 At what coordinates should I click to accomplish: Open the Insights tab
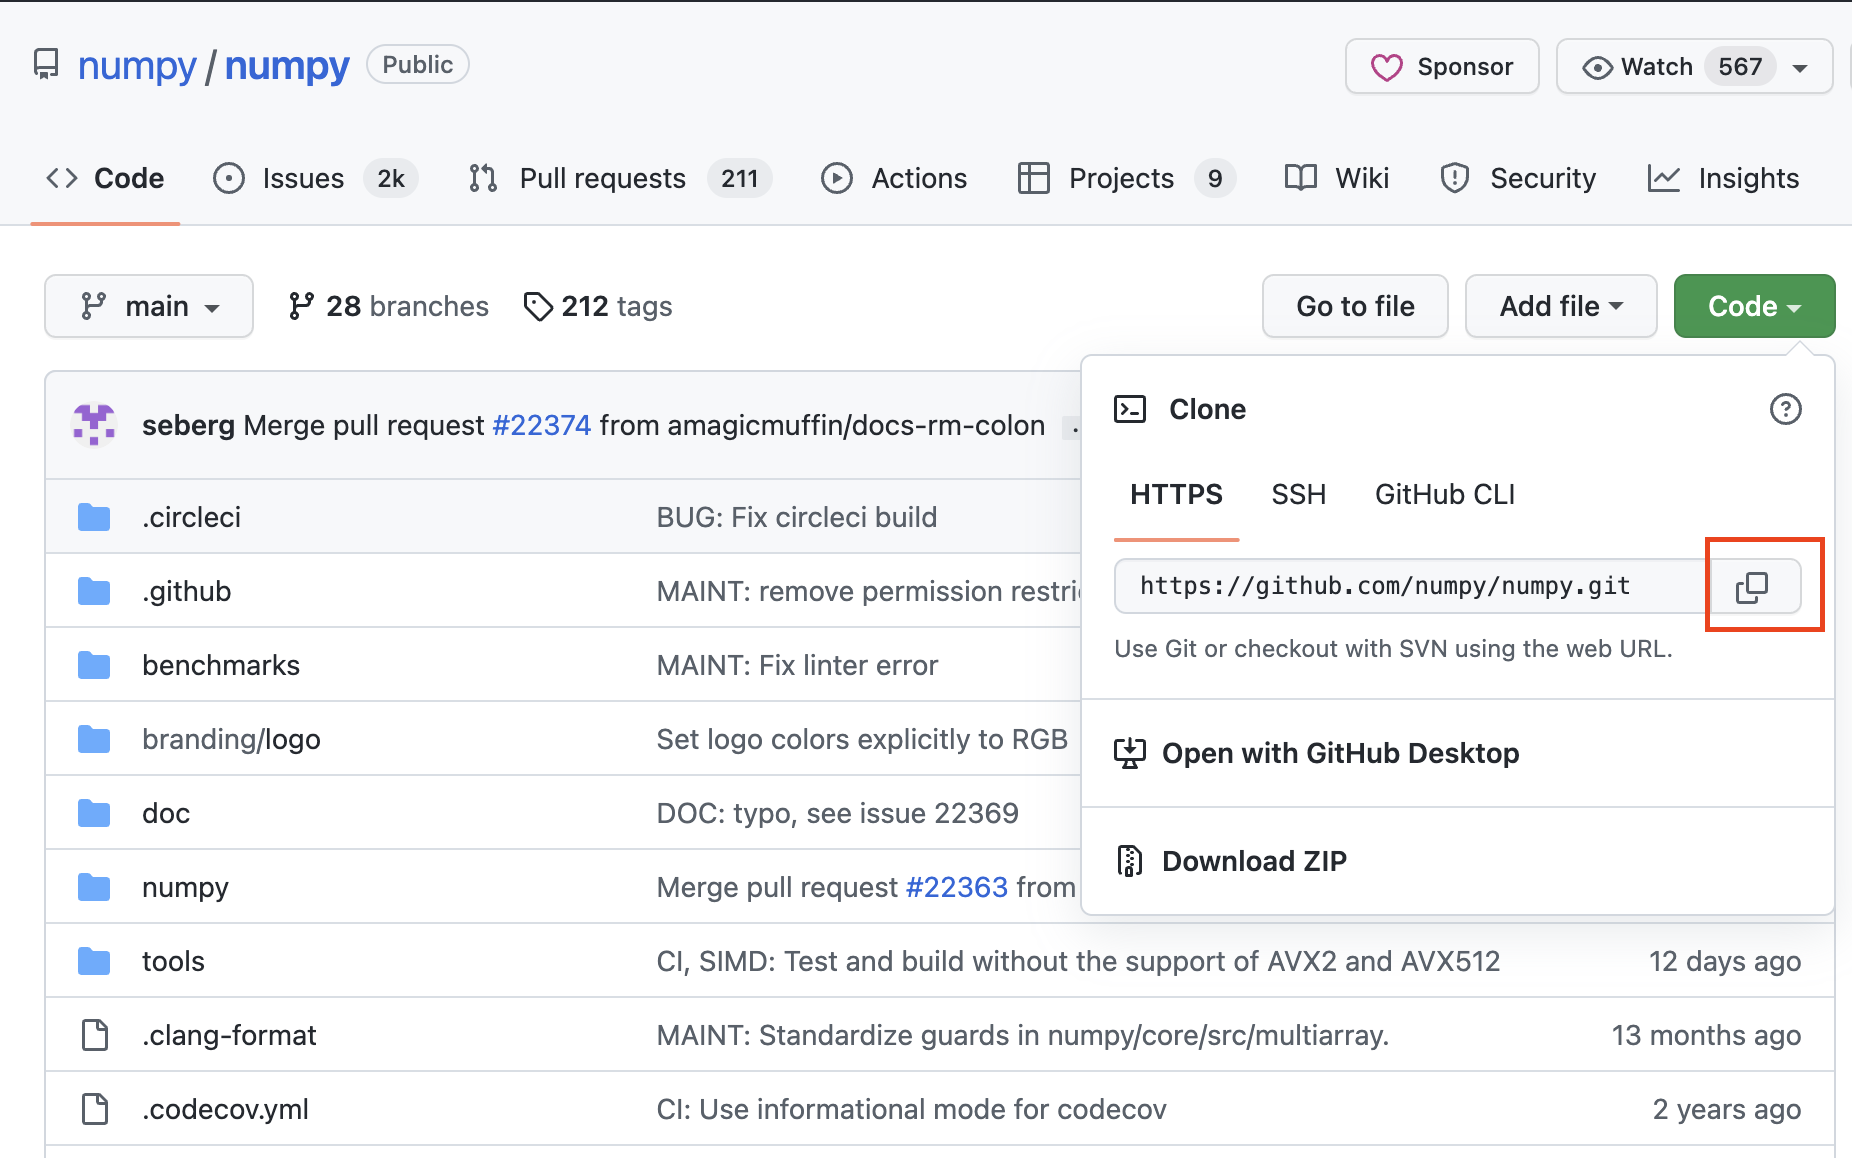point(1723,178)
